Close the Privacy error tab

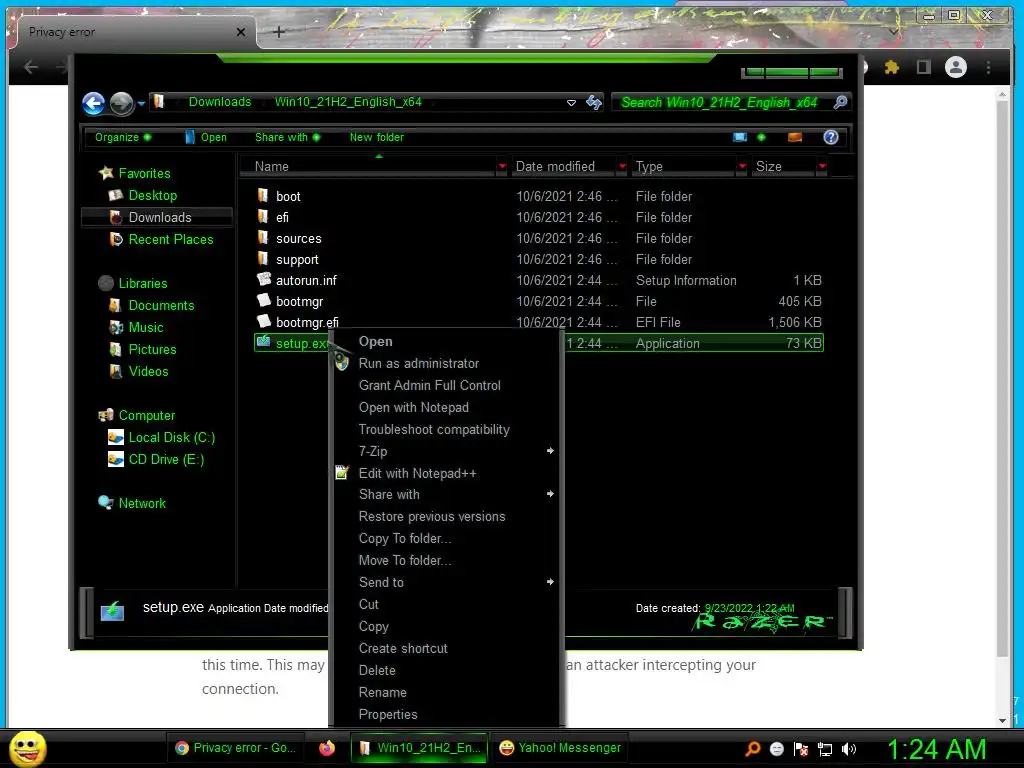(241, 32)
